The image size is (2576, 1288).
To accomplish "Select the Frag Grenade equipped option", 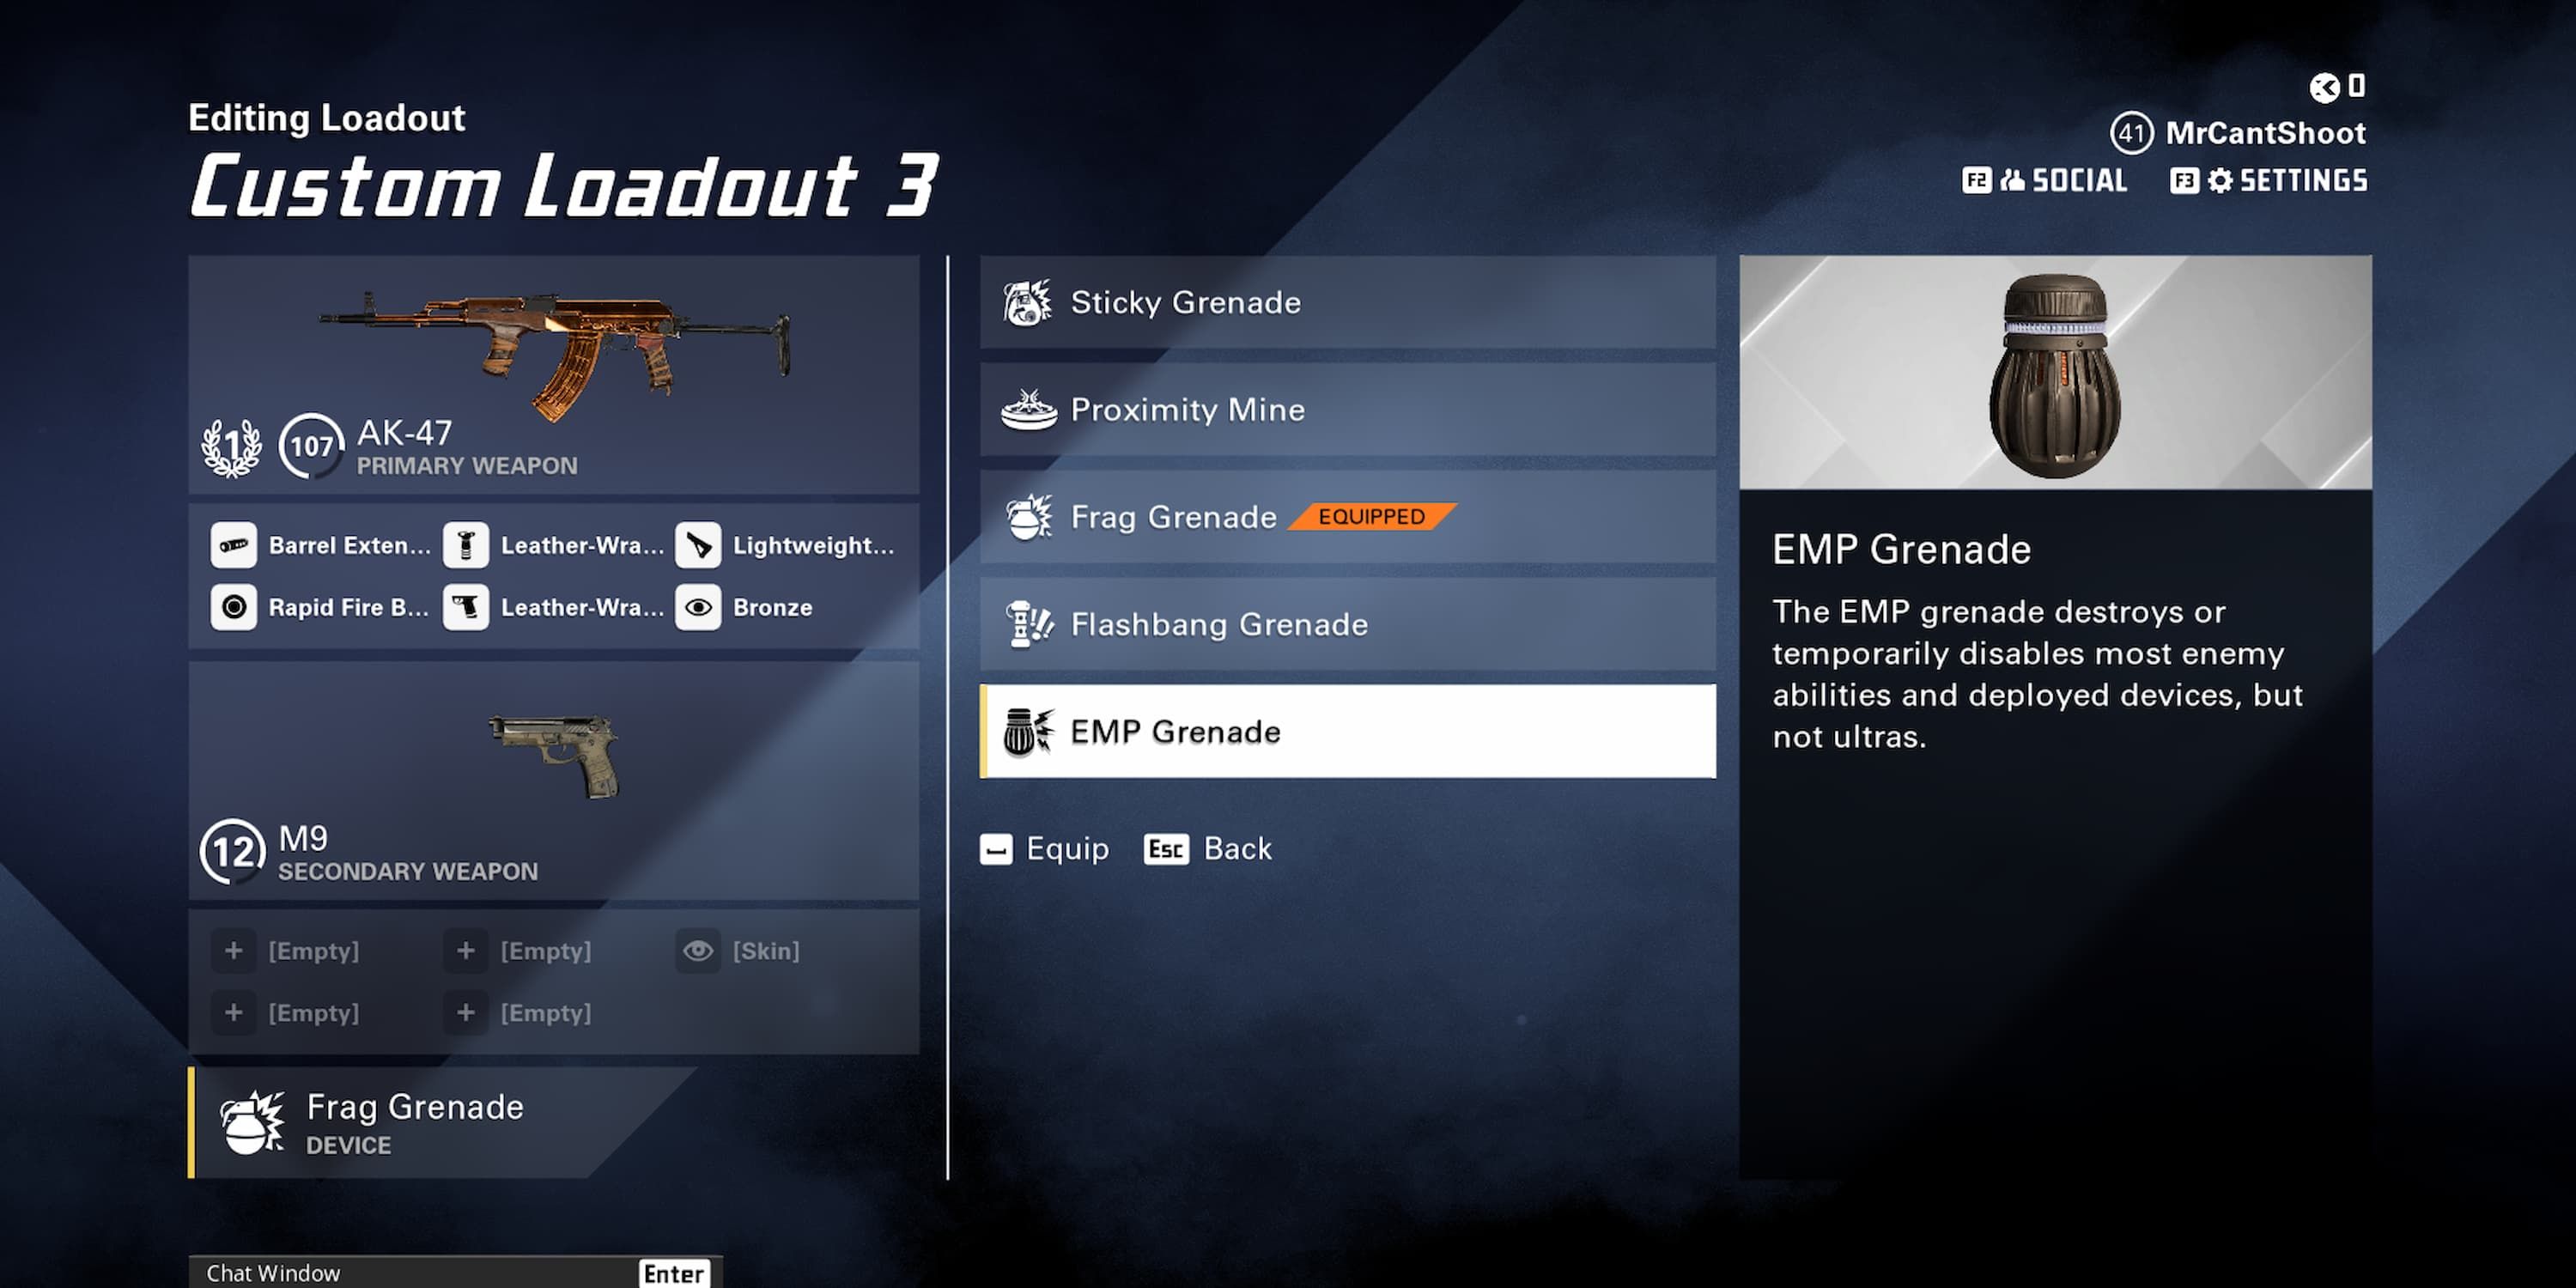I will 1347,514.
